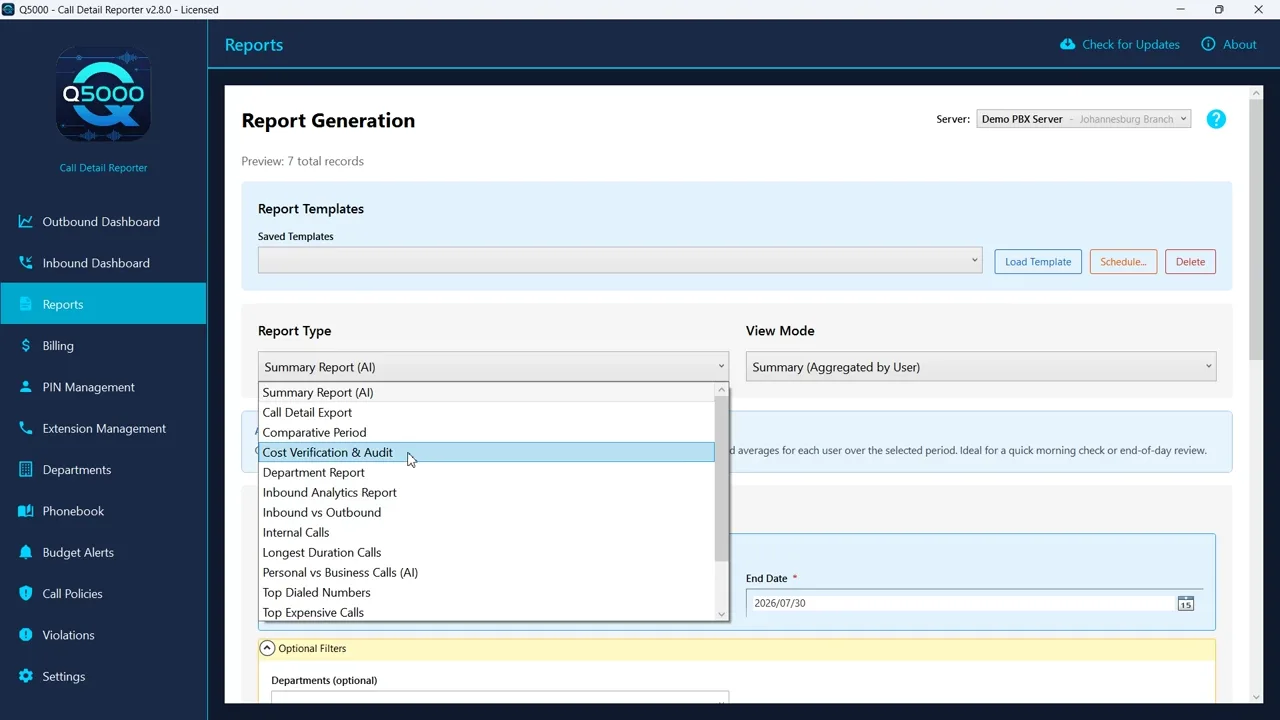Screen dimensions: 1280x720
Task: Click the Extension Management phone icon
Action: [26, 428]
